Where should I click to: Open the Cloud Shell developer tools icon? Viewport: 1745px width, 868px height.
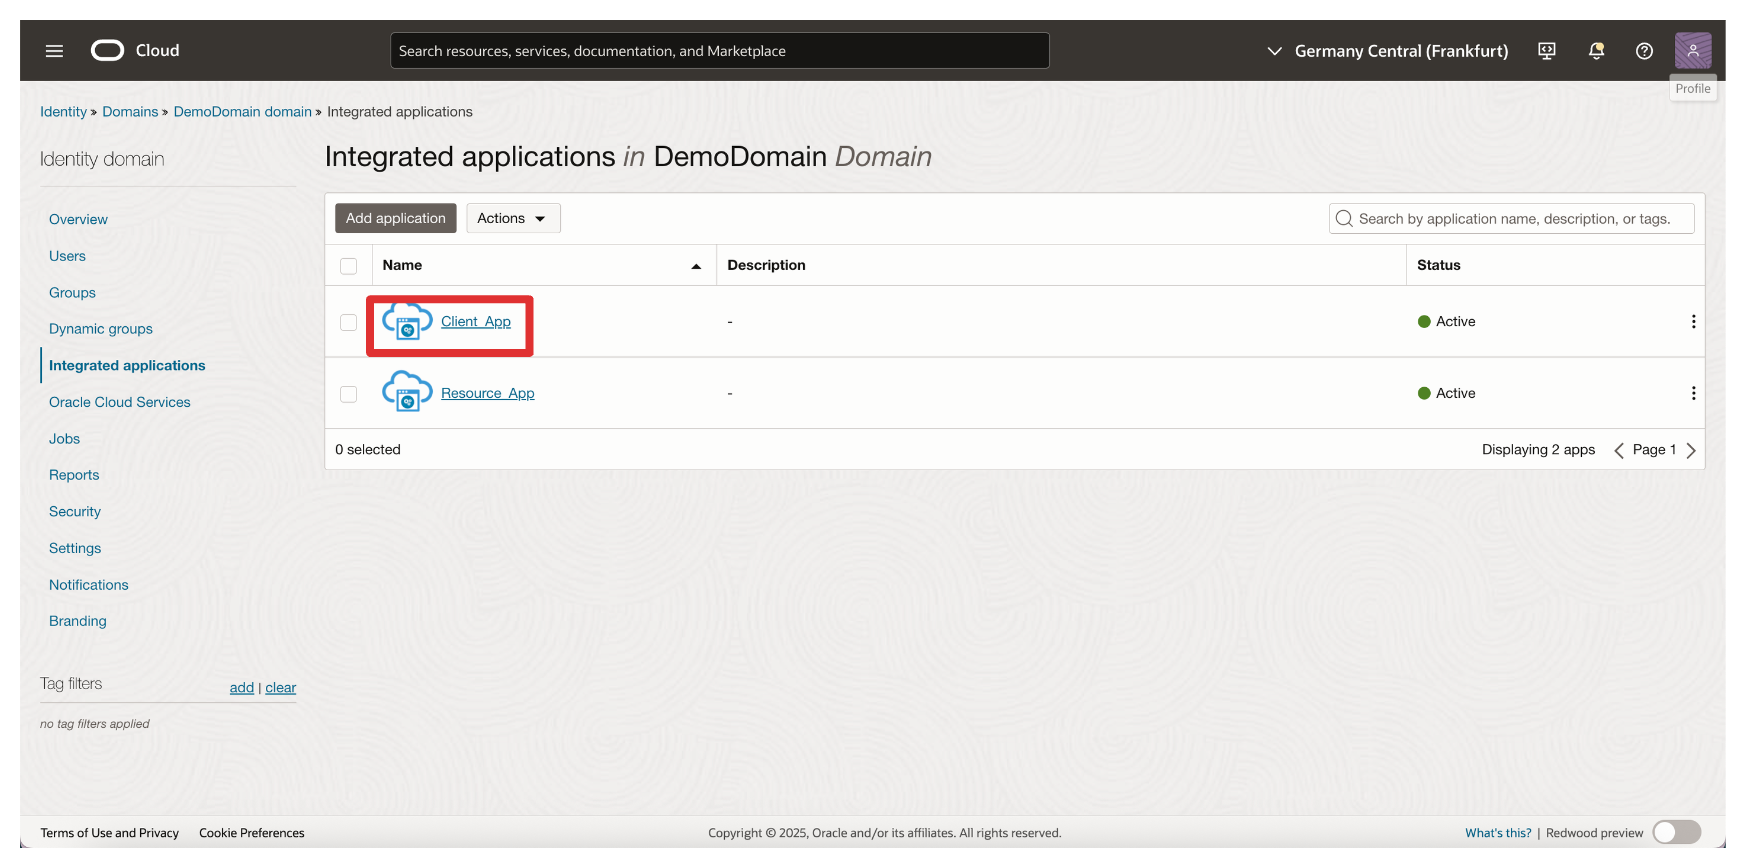[x=1546, y=51]
